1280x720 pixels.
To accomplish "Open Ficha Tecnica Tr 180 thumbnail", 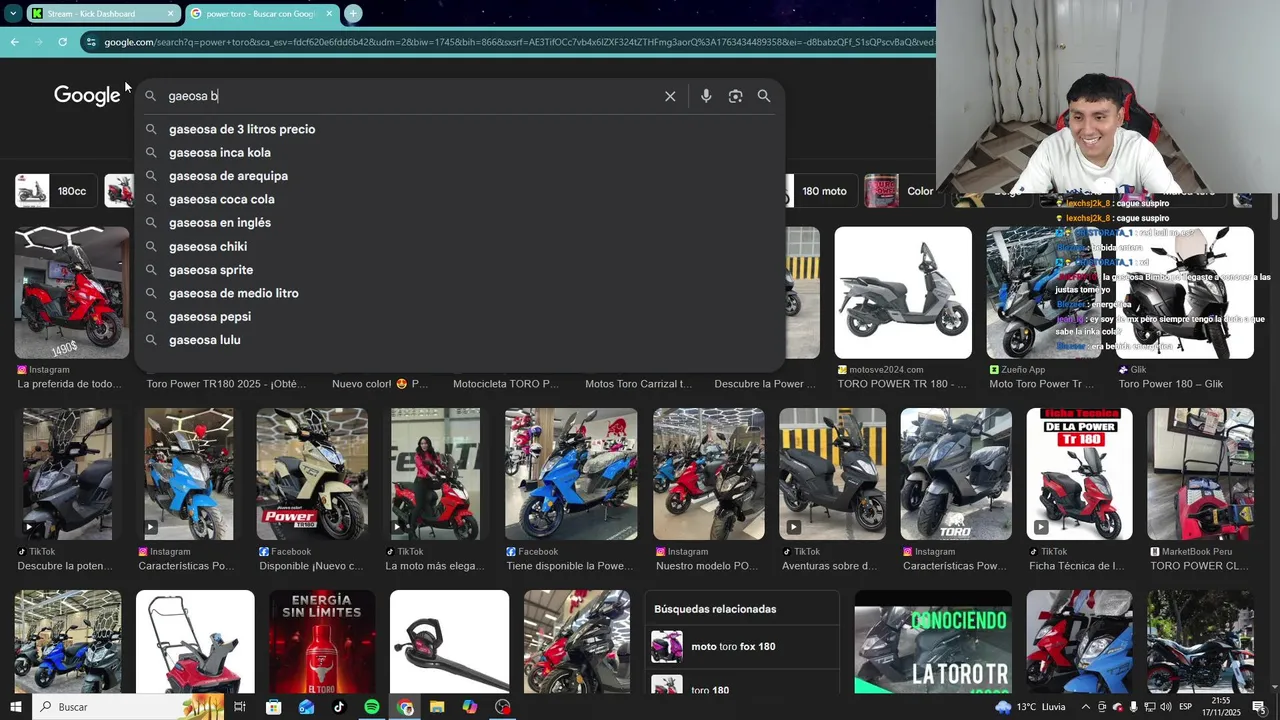I will coord(1079,474).
